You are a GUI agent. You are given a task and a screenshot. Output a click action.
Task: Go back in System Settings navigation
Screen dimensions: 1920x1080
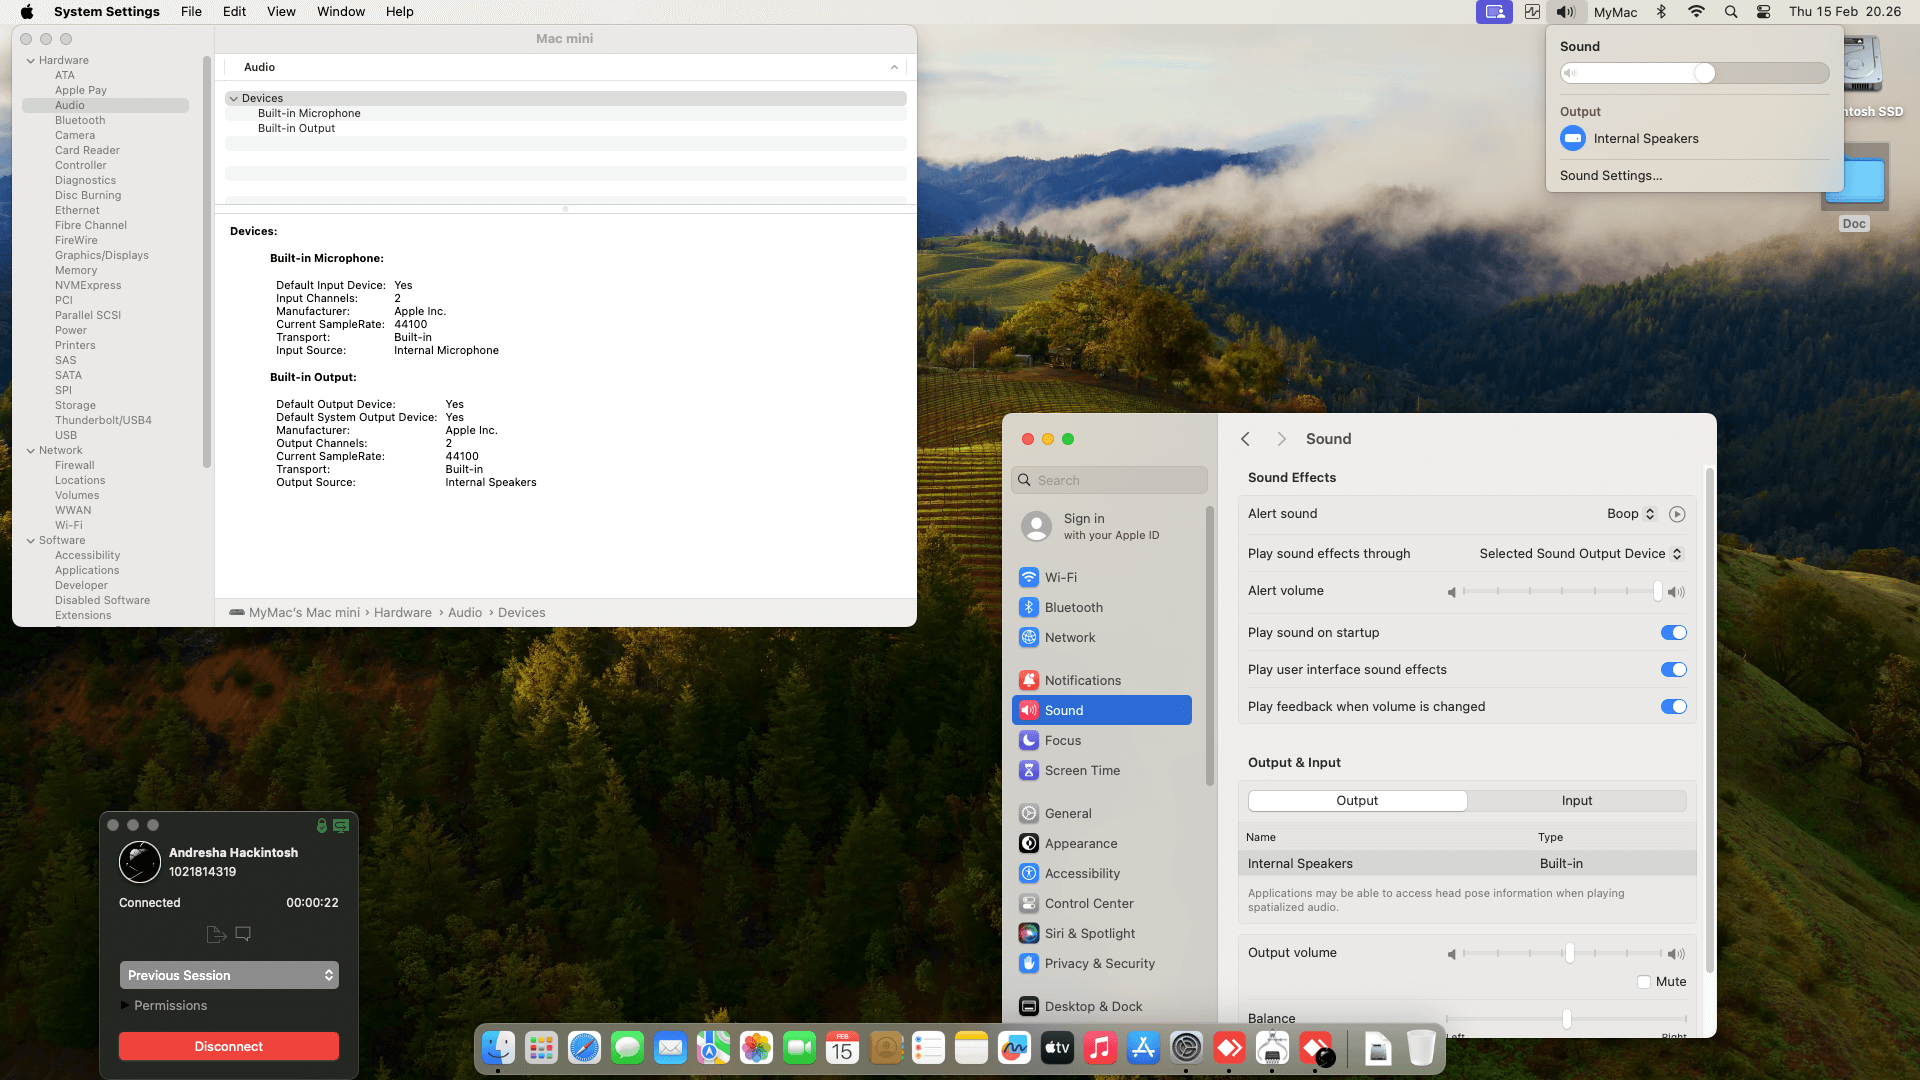tap(1245, 439)
